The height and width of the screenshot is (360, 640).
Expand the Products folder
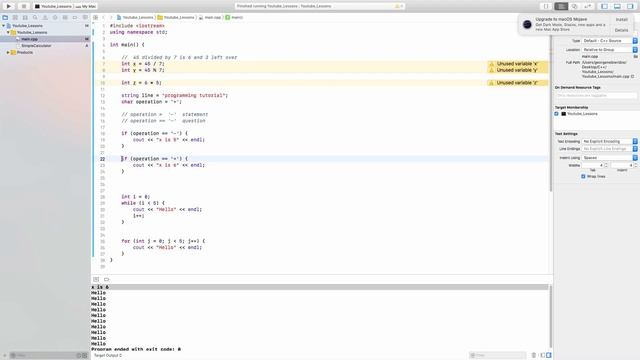pos(8,52)
